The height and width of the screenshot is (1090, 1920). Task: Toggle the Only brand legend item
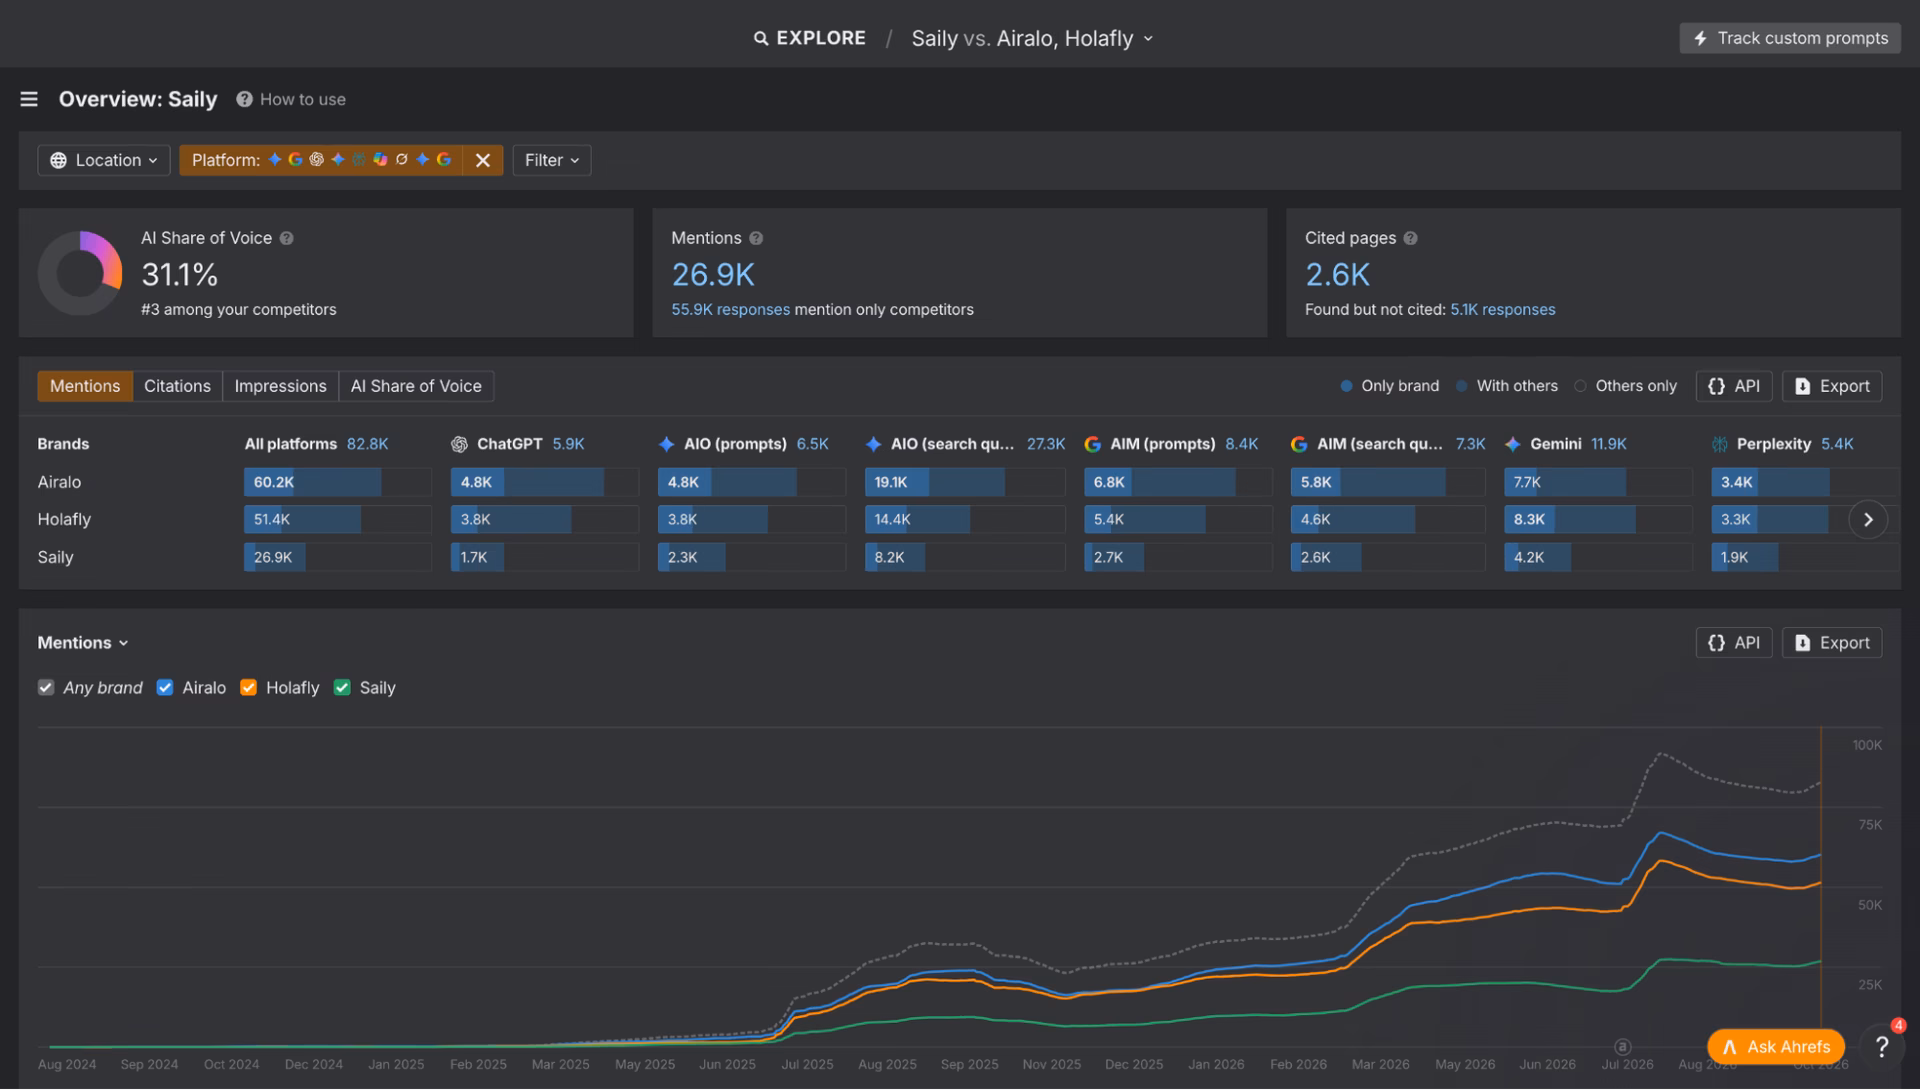[x=1390, y=386]
